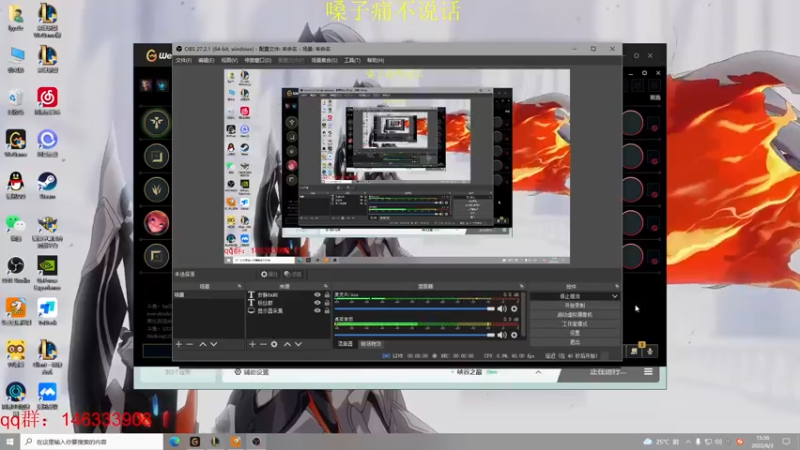Open GeForce Experience desktop shortcut
800x450 pixels.
pos(47,273)
